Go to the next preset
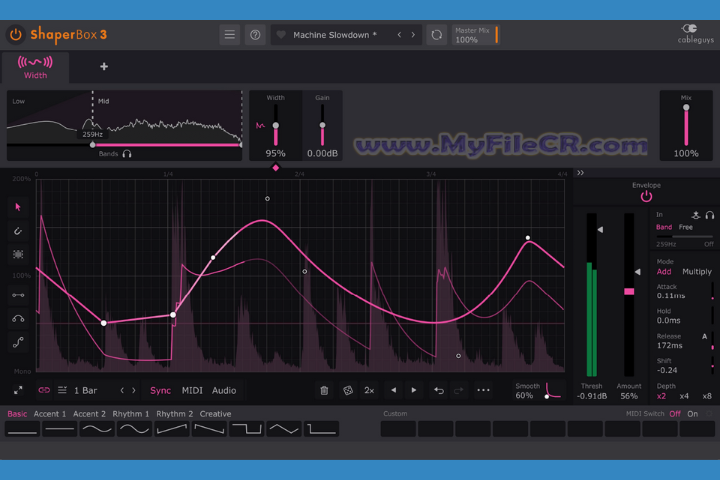The width and height of the screenshot is (720, 480). 413,35
